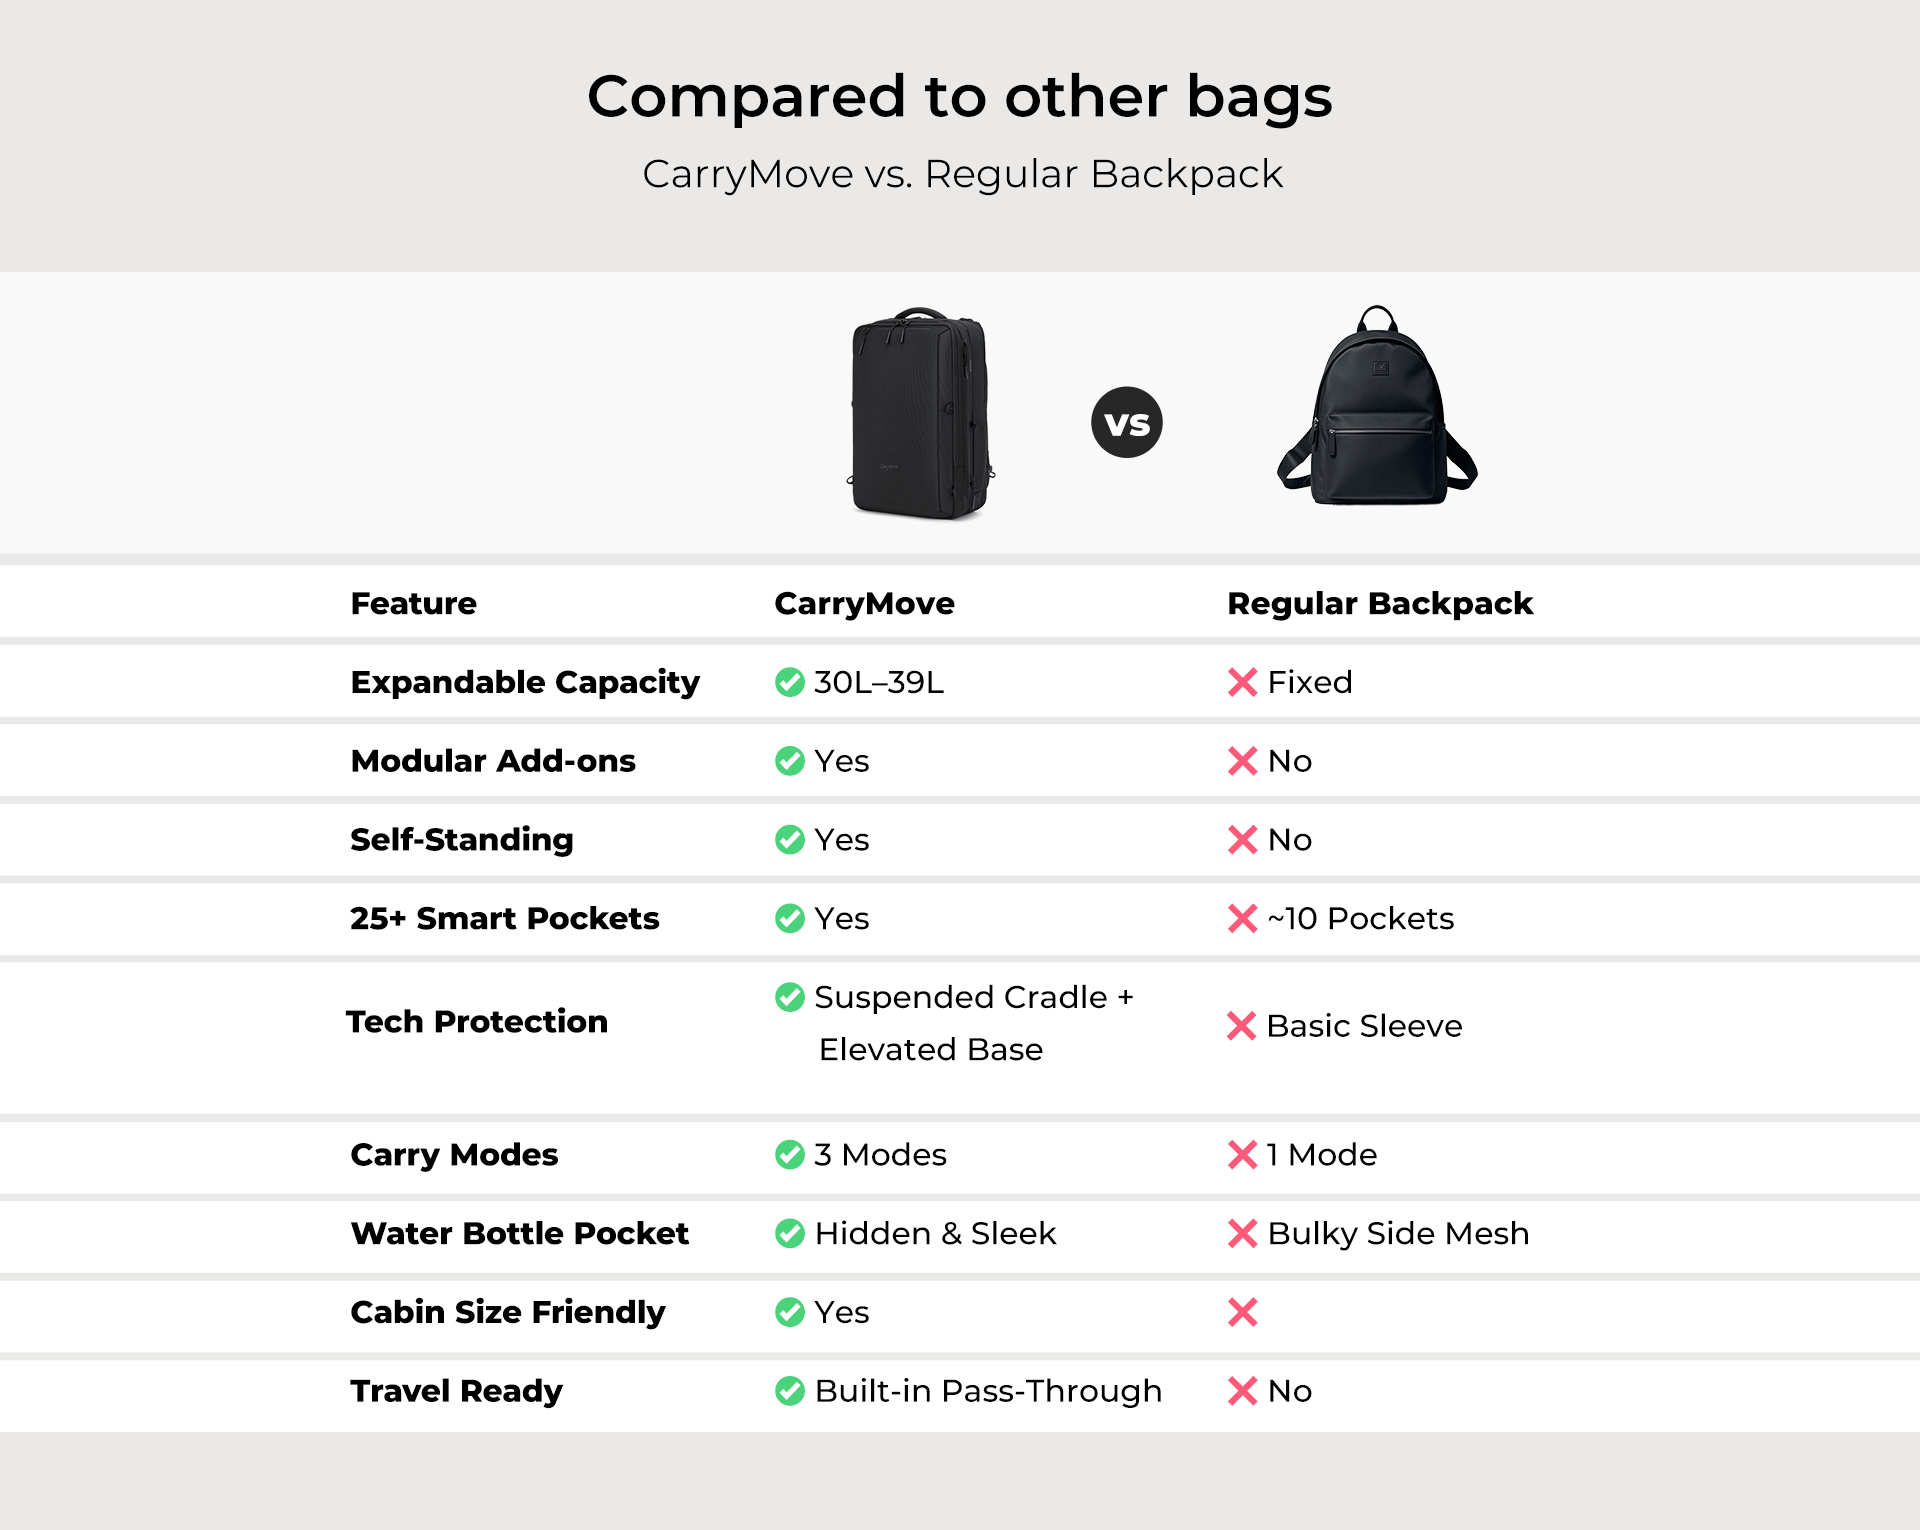Select the regular backpack product image
The width and height of the screenshot is (1920, 1530).
click(1377, 408)
